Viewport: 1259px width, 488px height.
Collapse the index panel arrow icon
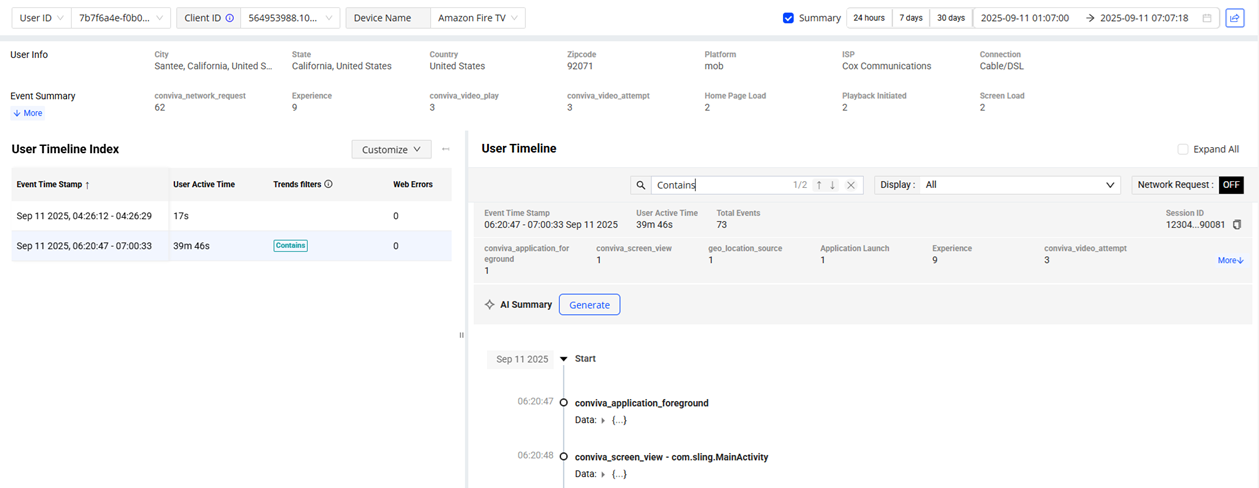tap(446, 150)
